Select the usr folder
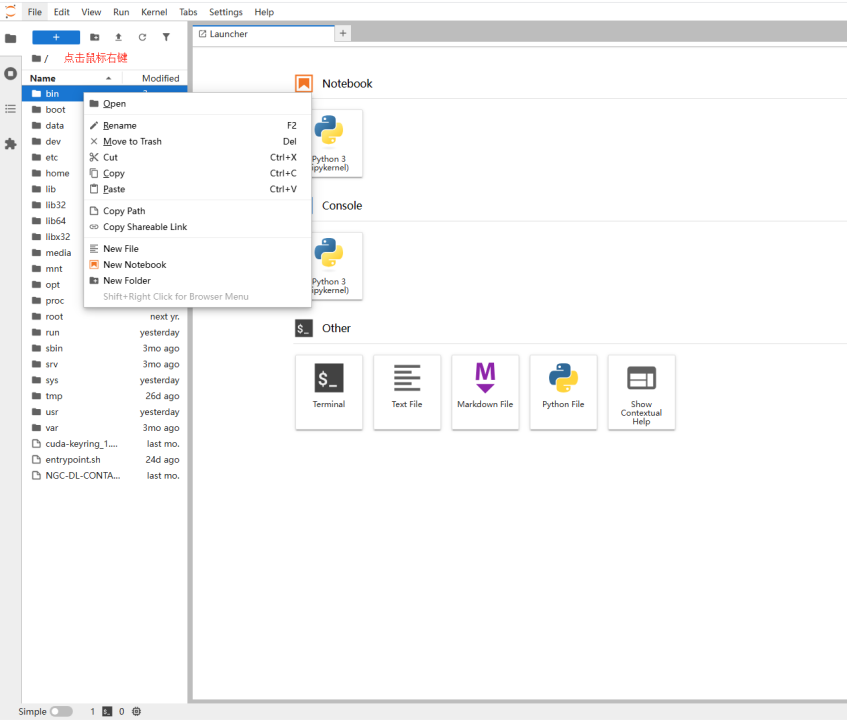Image resolution: width=847 pixels, height=720 pixels. pyautogui.click(x=105, y=412)
